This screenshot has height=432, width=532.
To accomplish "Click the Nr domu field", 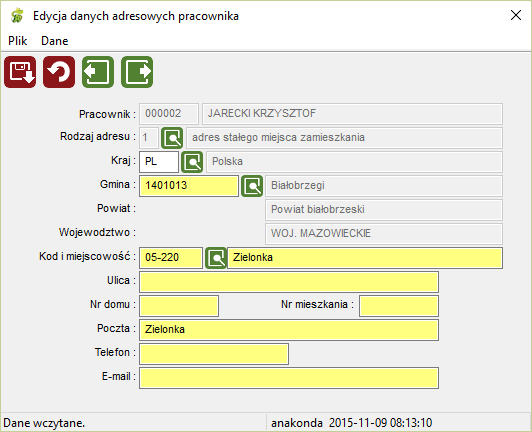I will [x=179, y=306].
